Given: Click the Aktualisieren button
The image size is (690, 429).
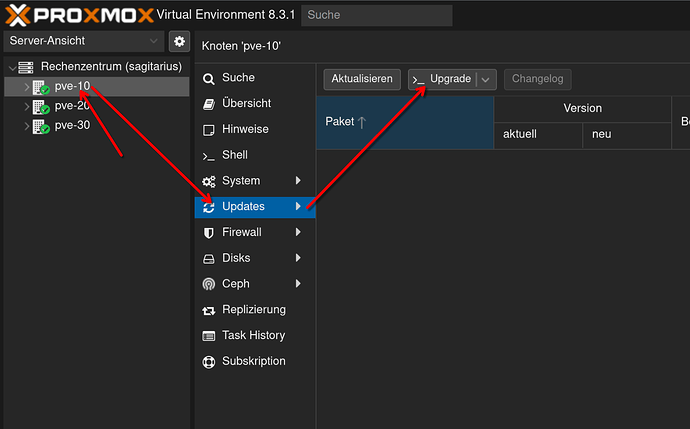Looking at the screenshot, I should click(x=362, y=79).
